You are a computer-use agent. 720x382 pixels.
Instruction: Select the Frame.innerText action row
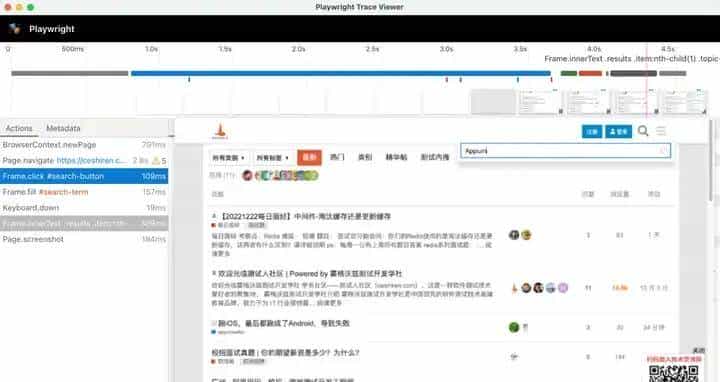pyautogui.click(x=84, y=224)
